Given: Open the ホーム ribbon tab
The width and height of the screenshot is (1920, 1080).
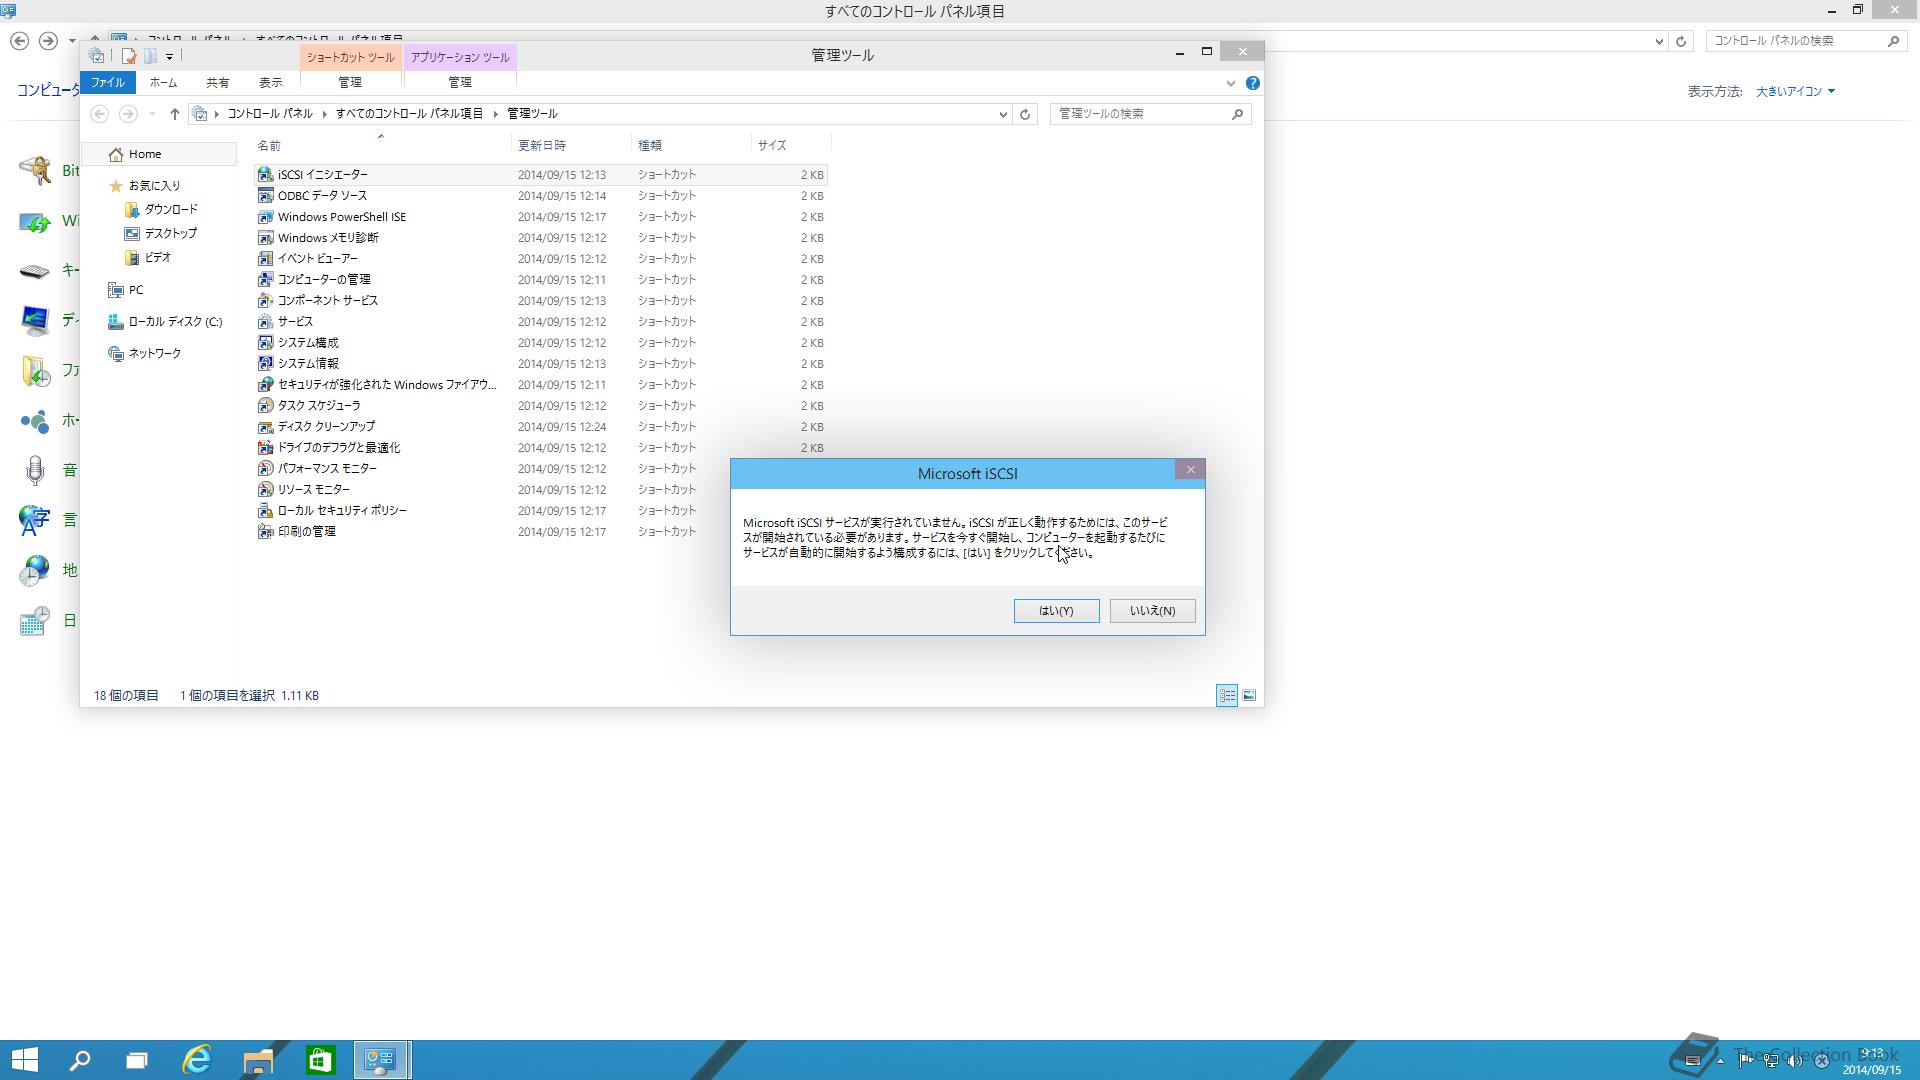Looking at the screenshot, I should pyautogui.click(x=163, y=83).
